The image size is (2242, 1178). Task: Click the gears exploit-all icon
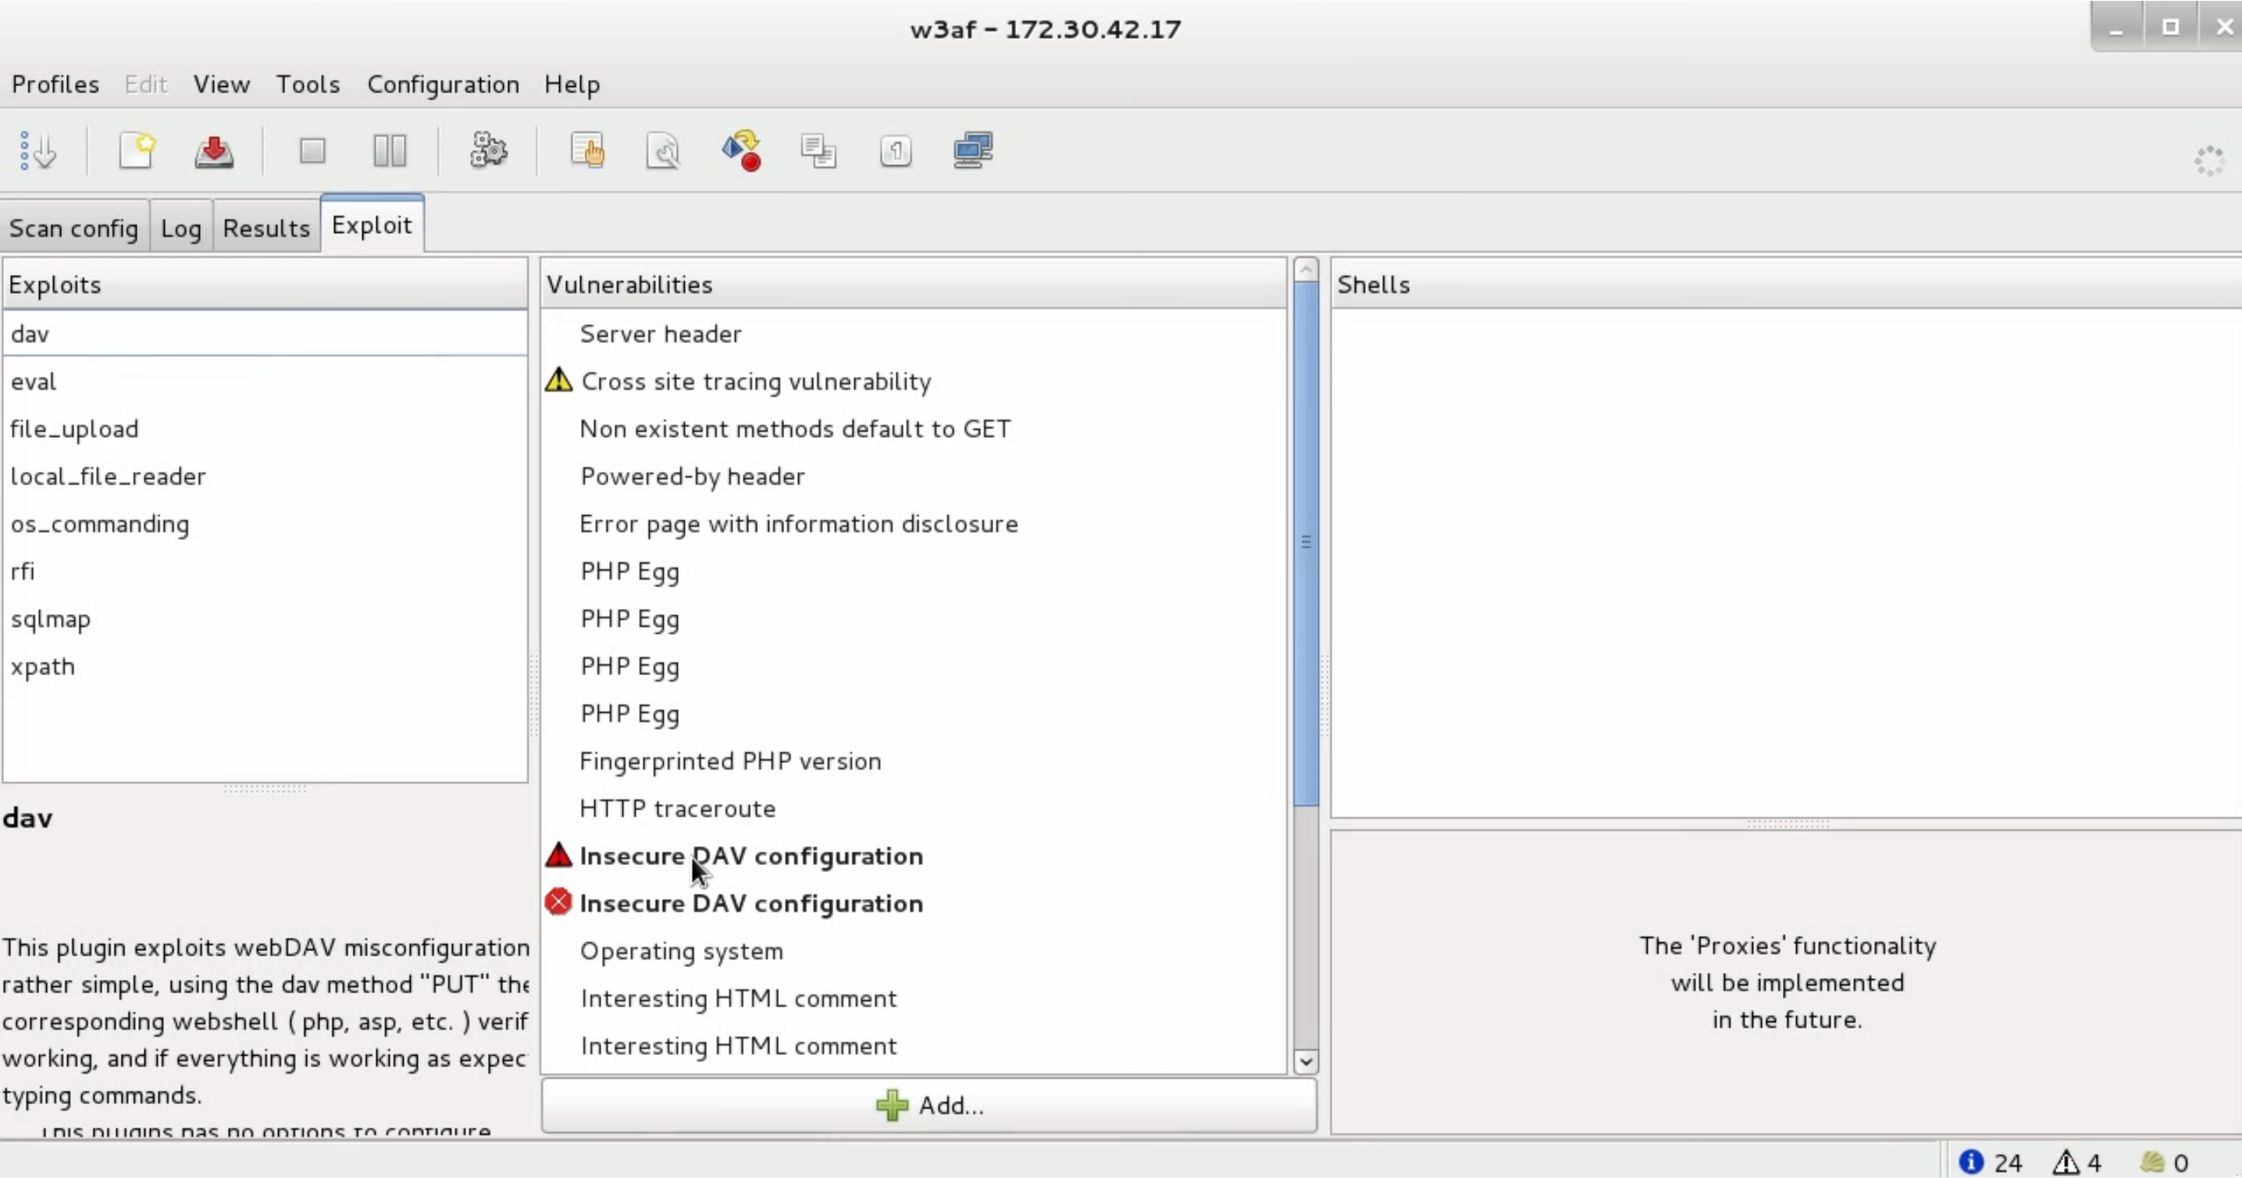pos(488,151)
